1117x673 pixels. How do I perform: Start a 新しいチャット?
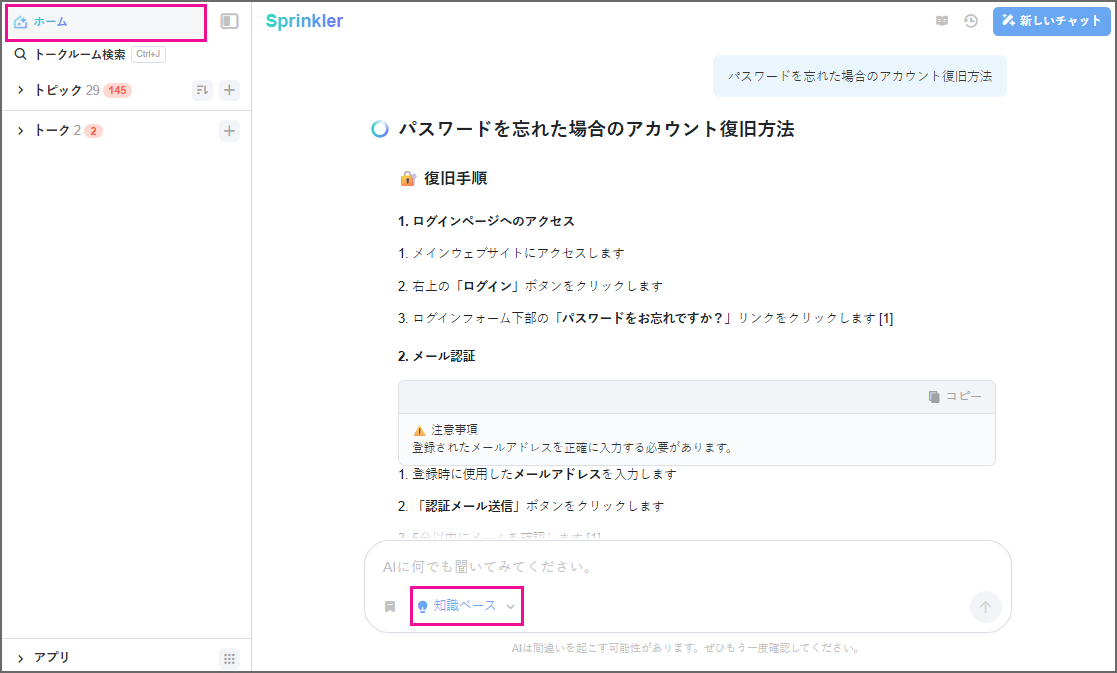tap(1051, 21)
